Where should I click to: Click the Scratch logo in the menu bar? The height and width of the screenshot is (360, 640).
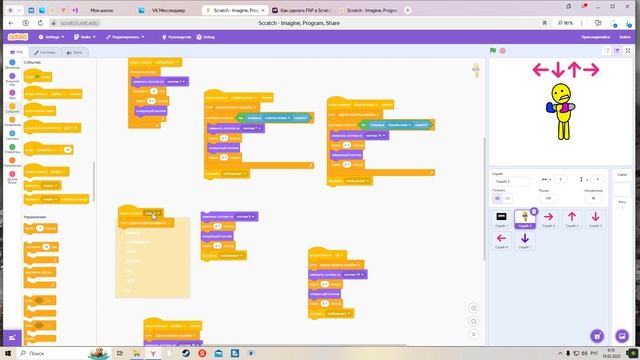[18, 37]
